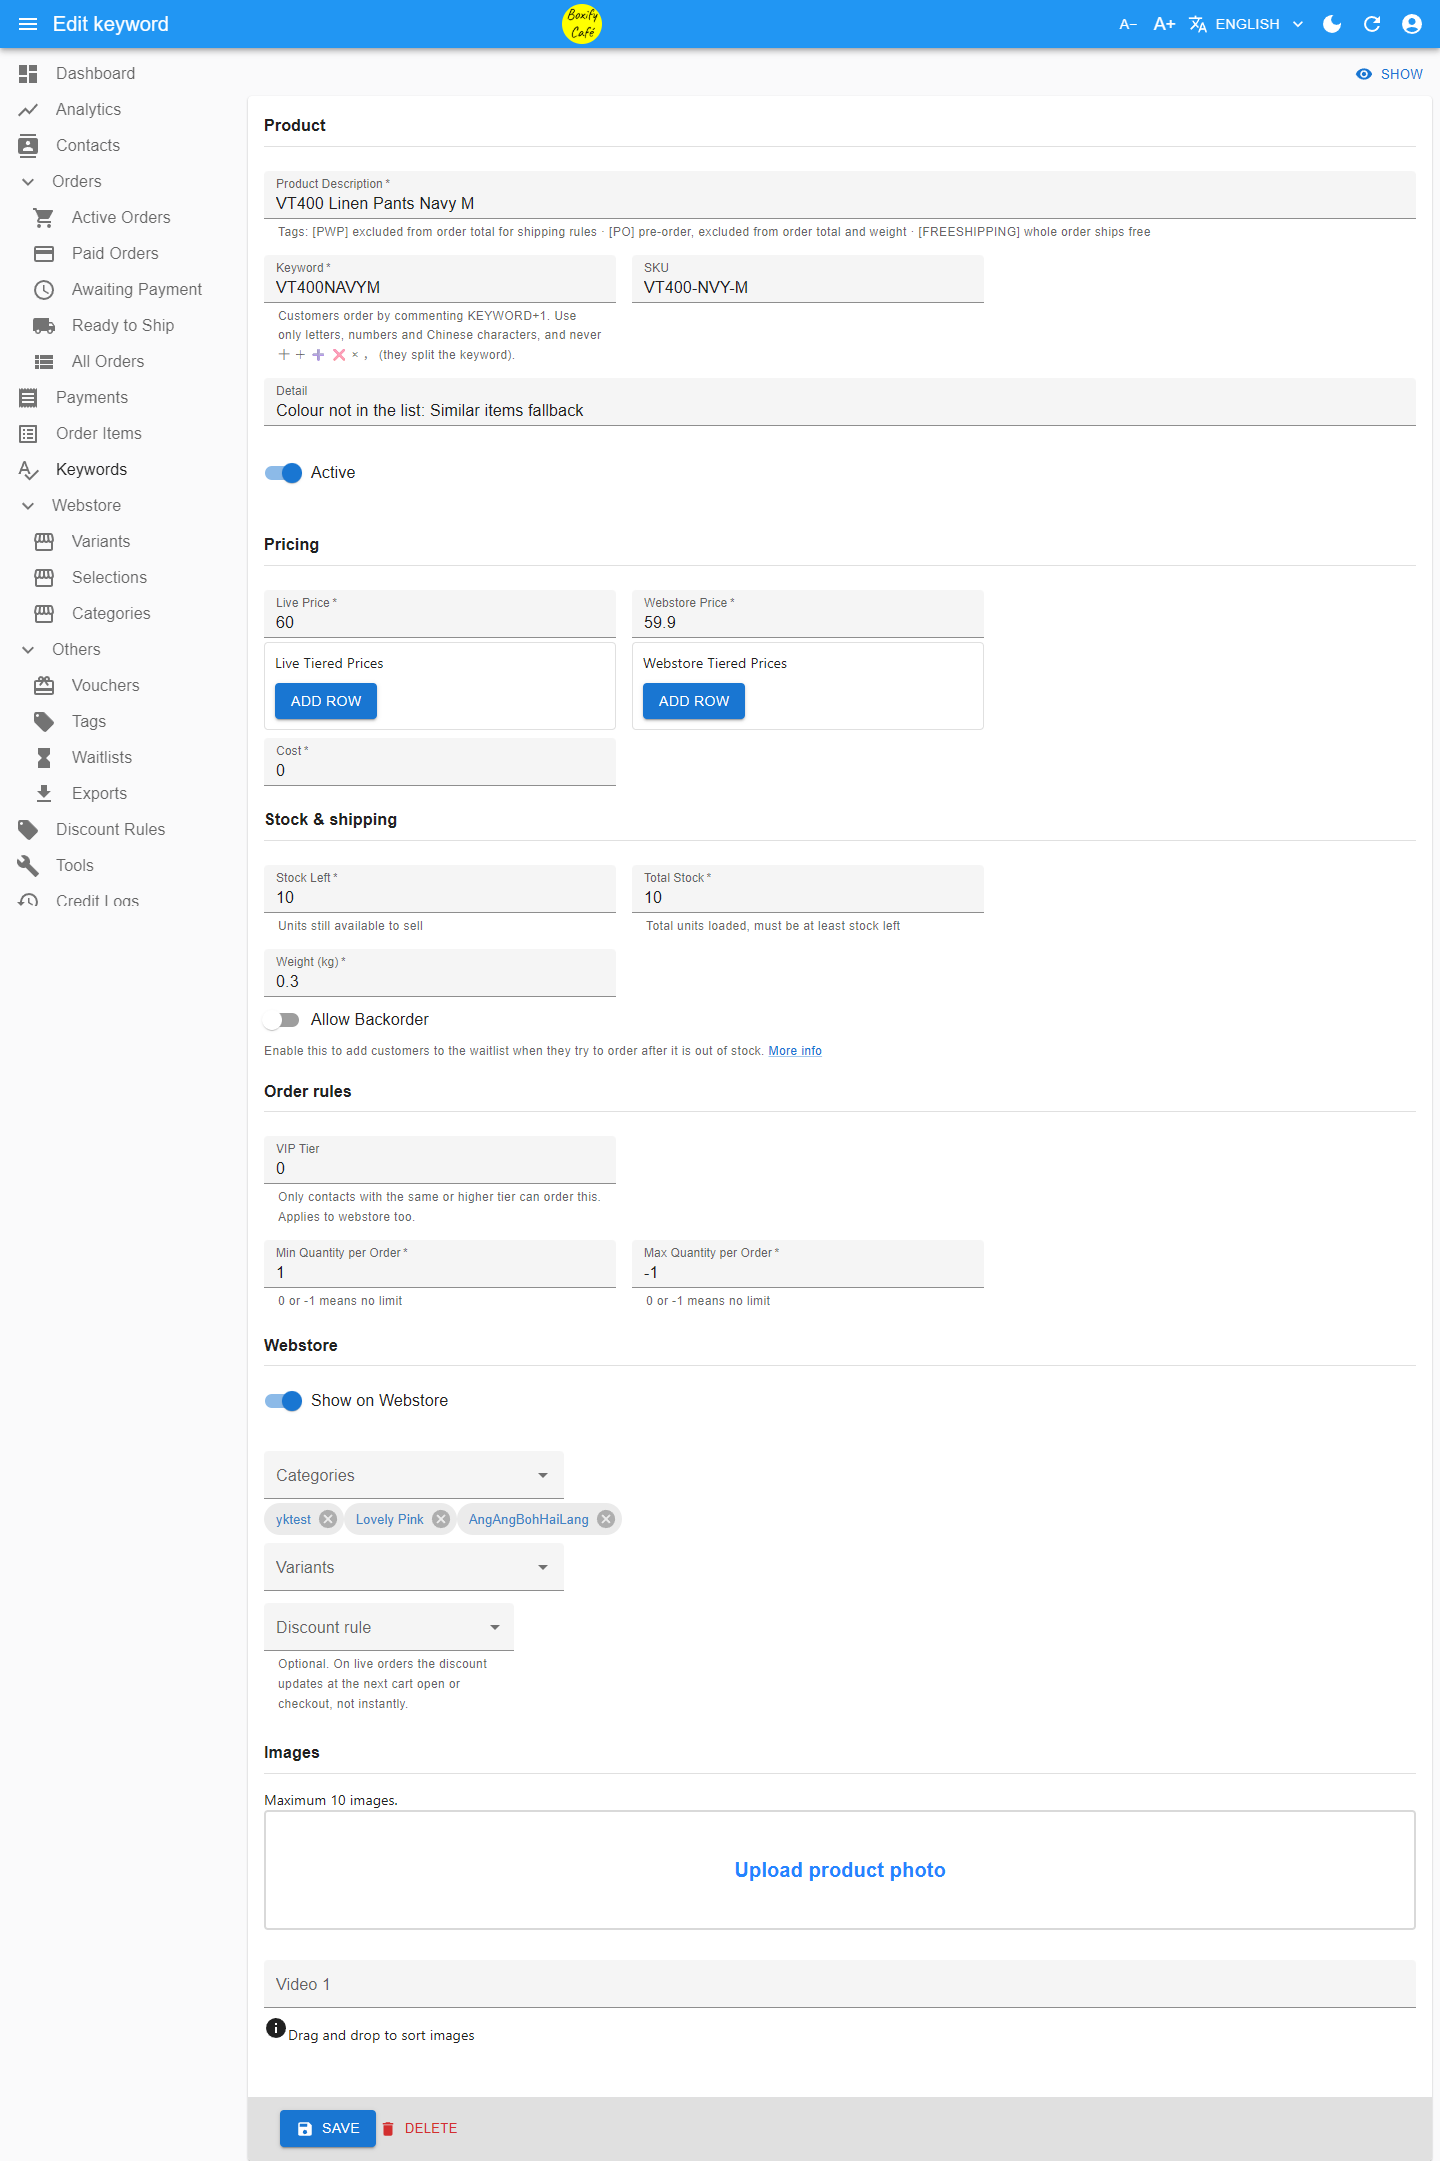Image resolution: width=1440 pixels, height=2161 pixels.
Task: Delete this keyword with DELETE button
Action: coord(420,2128)
